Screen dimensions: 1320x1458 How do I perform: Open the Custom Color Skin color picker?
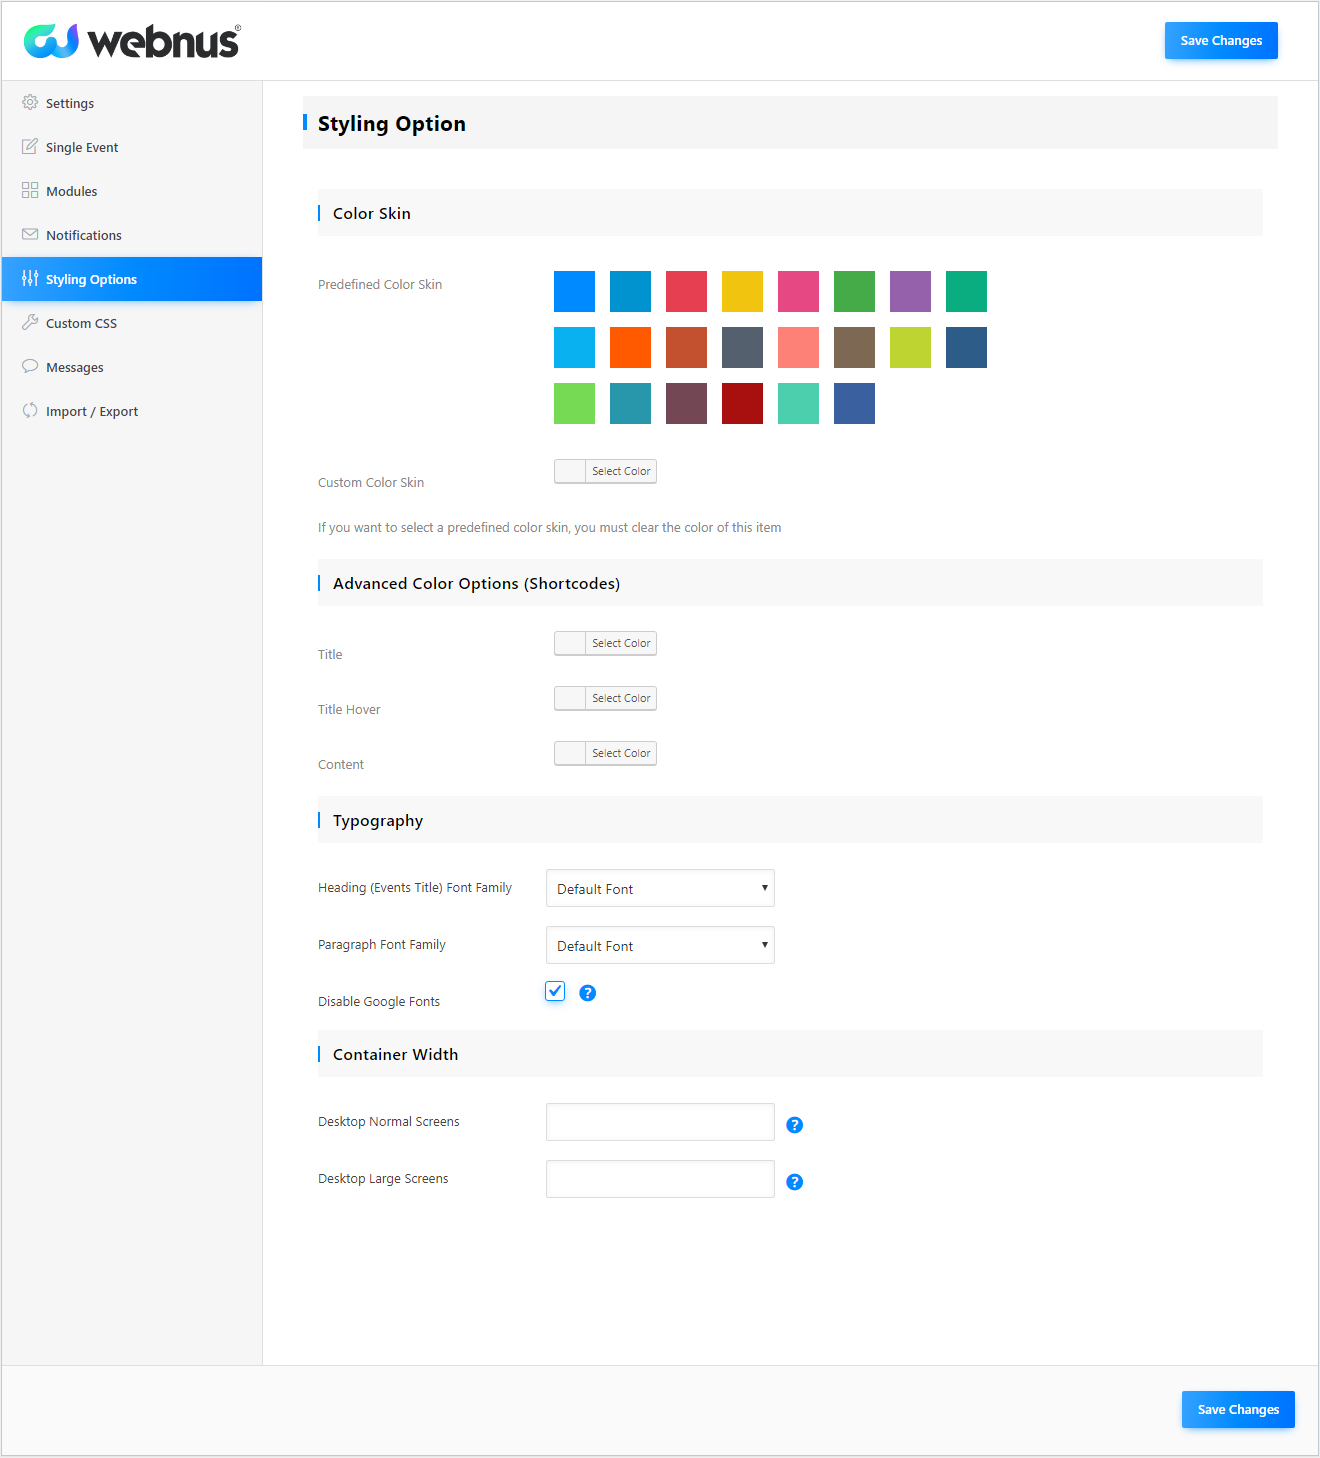[x=605, y=471]
